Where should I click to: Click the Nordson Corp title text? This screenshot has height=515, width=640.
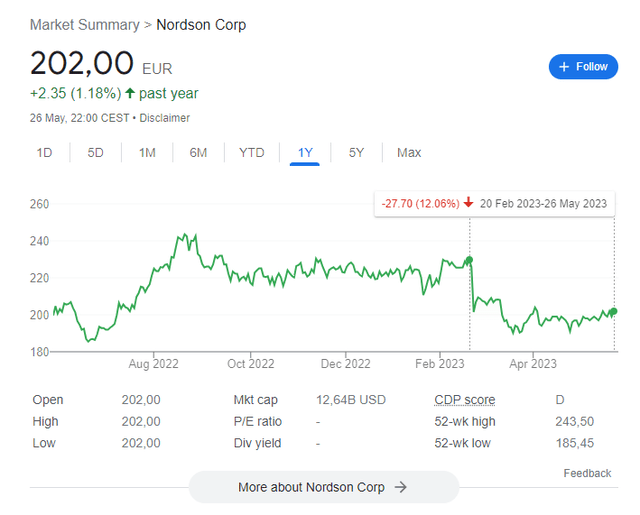click(201, 25)
